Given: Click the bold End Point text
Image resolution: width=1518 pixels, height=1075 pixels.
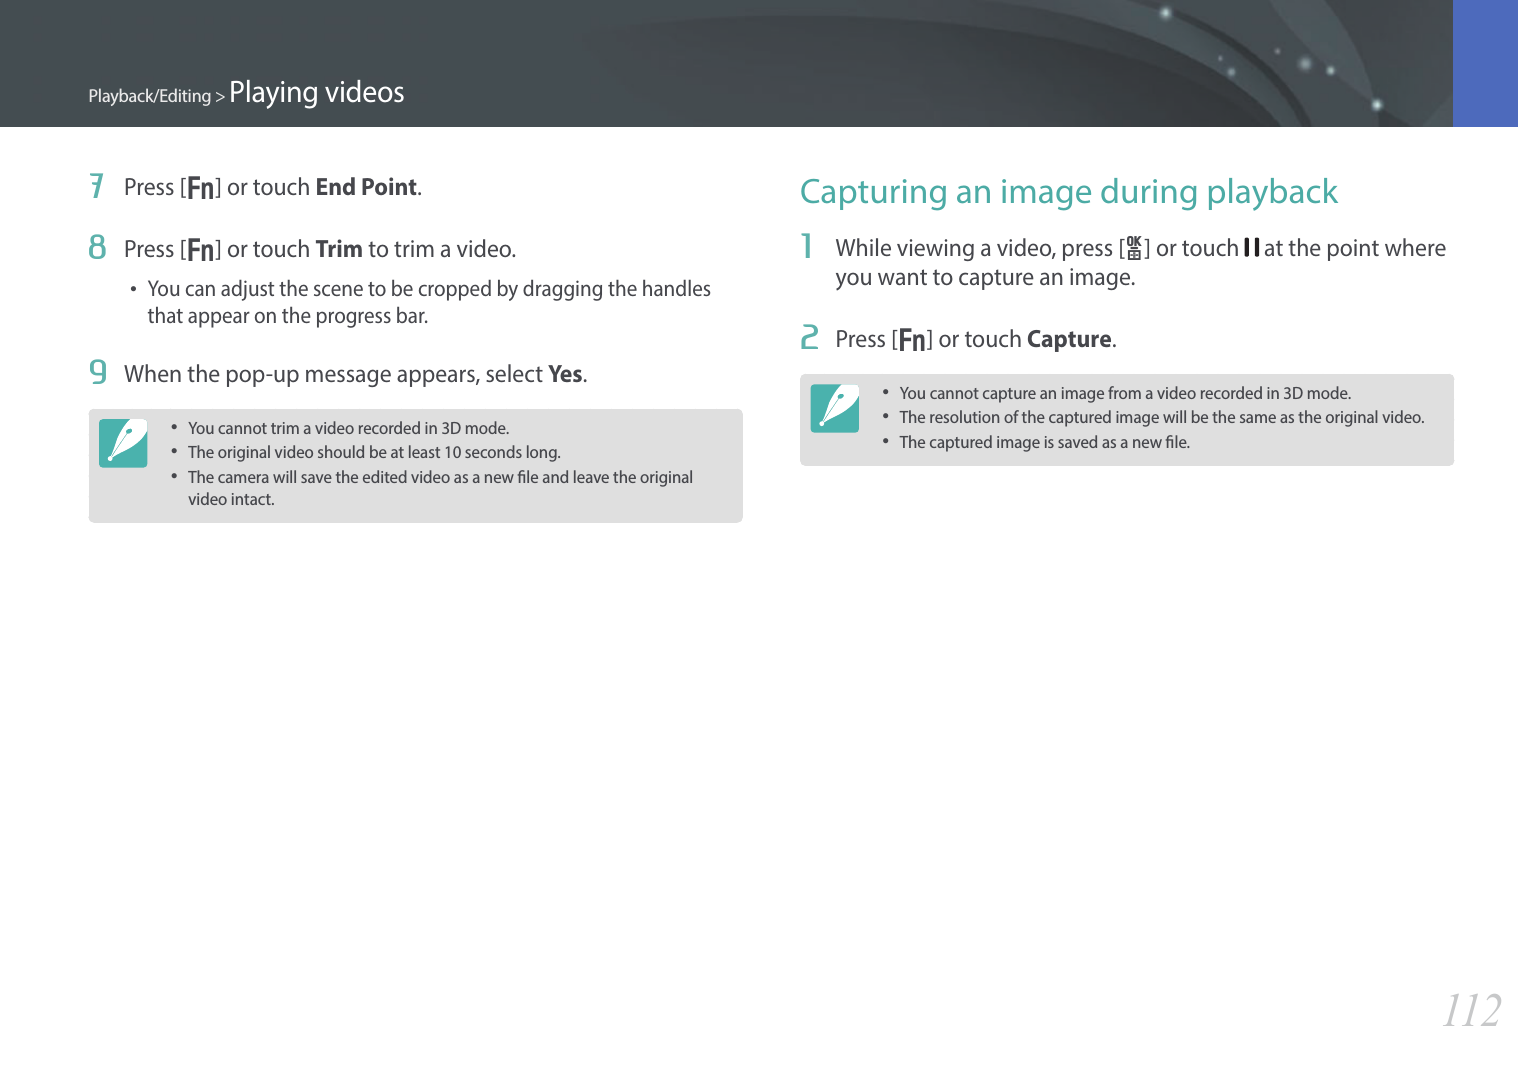Looking at the screenshot, I should coord(366,187).
